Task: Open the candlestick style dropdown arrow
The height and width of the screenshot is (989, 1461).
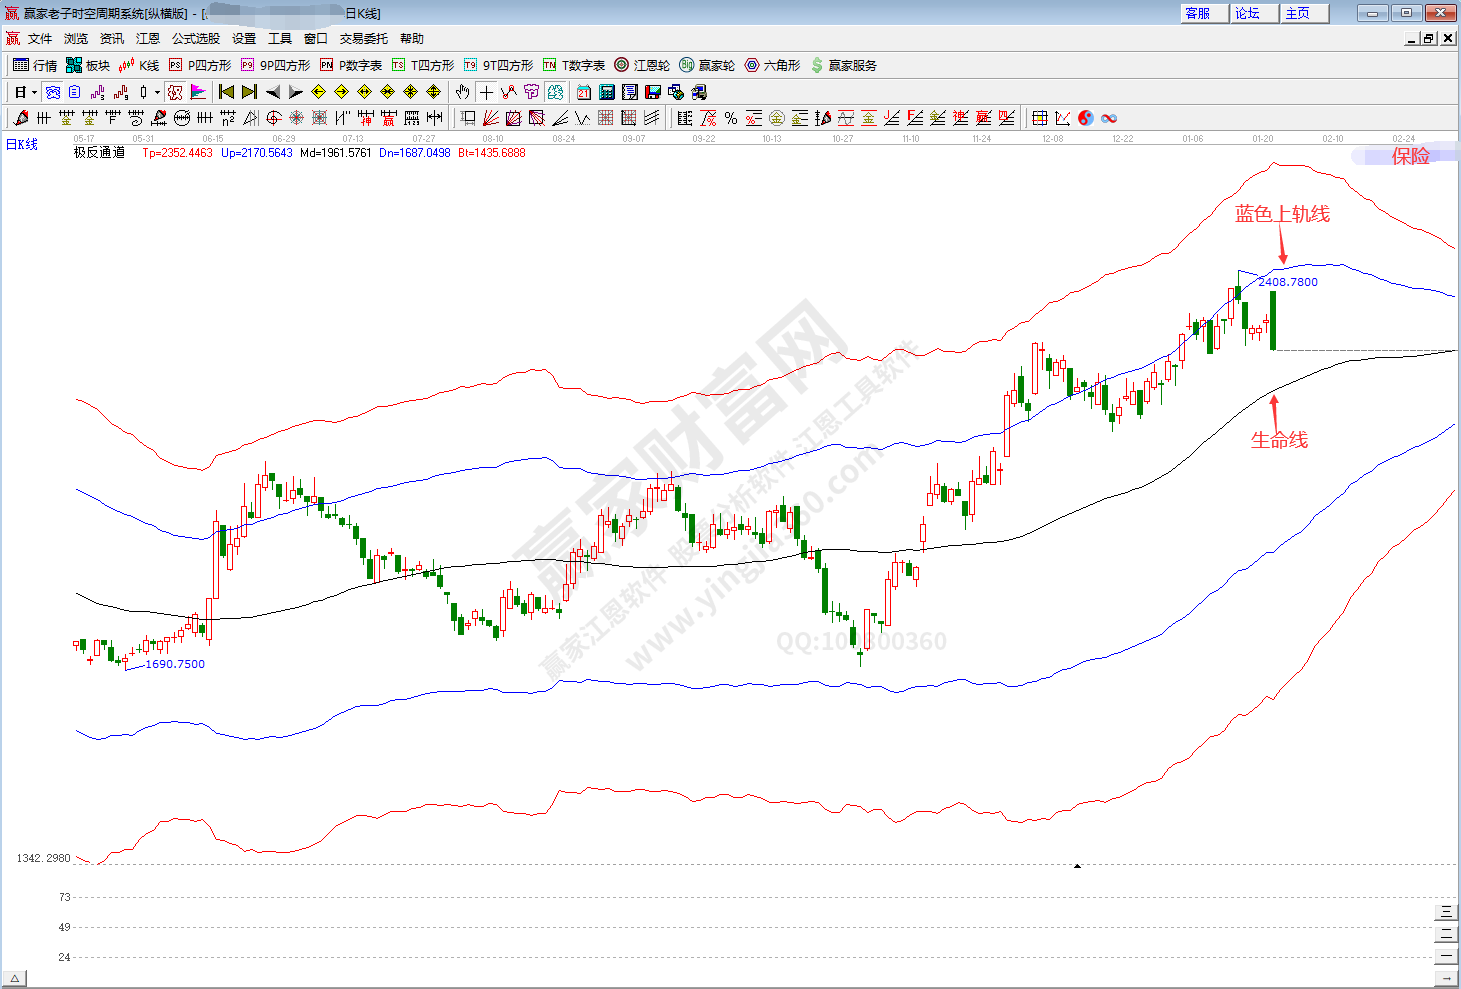Action: point(157,92)
